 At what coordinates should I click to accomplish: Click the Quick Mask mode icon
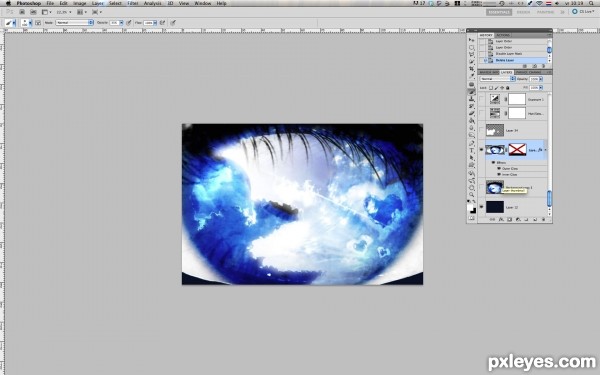tap(471, 218)
